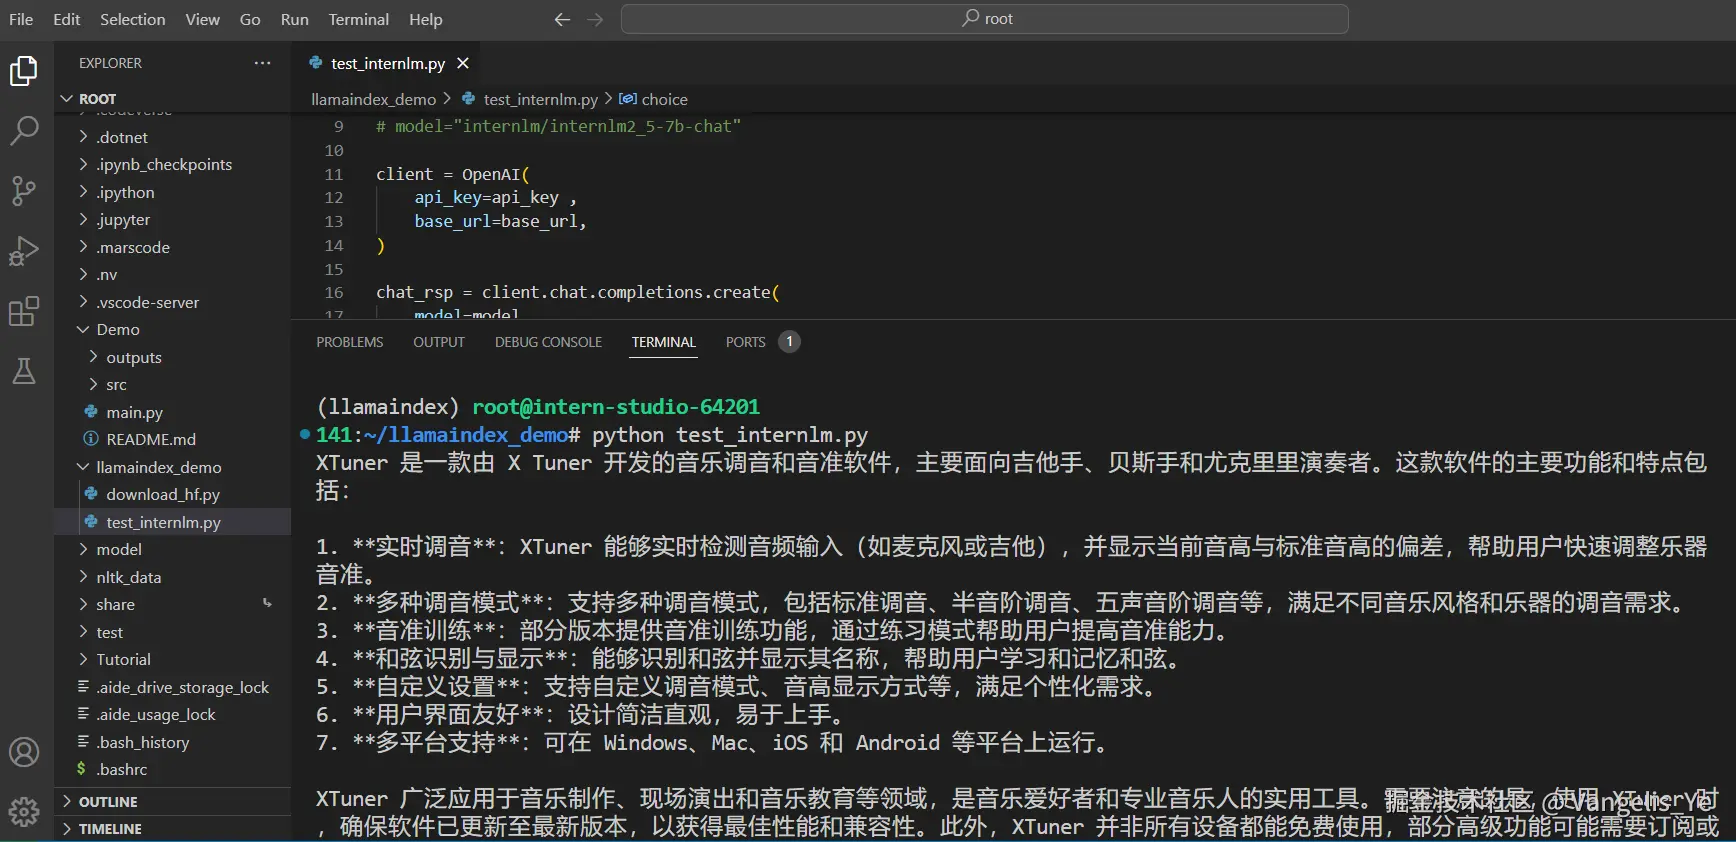Expand the model folder

tap(83, 549)
